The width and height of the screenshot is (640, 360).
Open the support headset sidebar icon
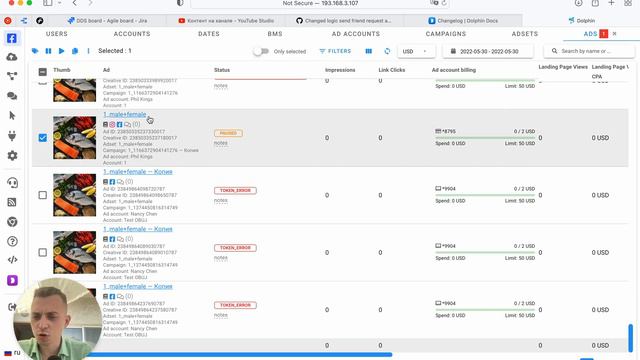pyautogui.click(x=12, y=183)
